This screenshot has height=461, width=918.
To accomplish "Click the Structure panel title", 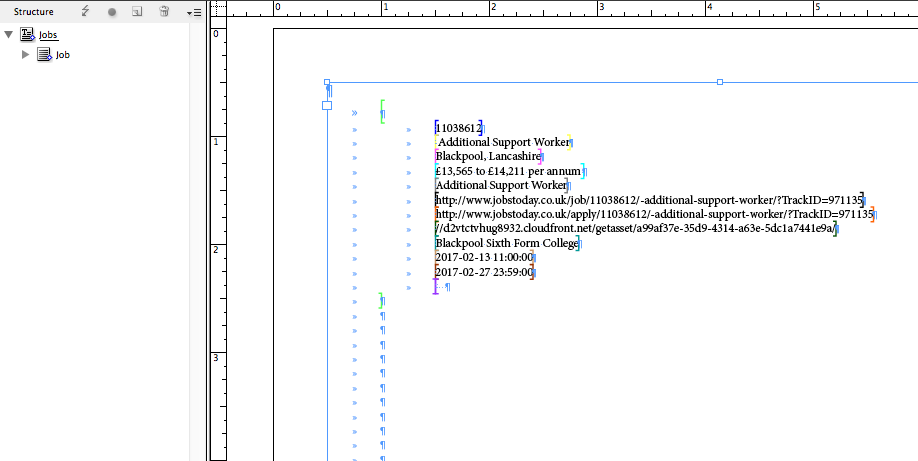I will (x=33, y=12).
